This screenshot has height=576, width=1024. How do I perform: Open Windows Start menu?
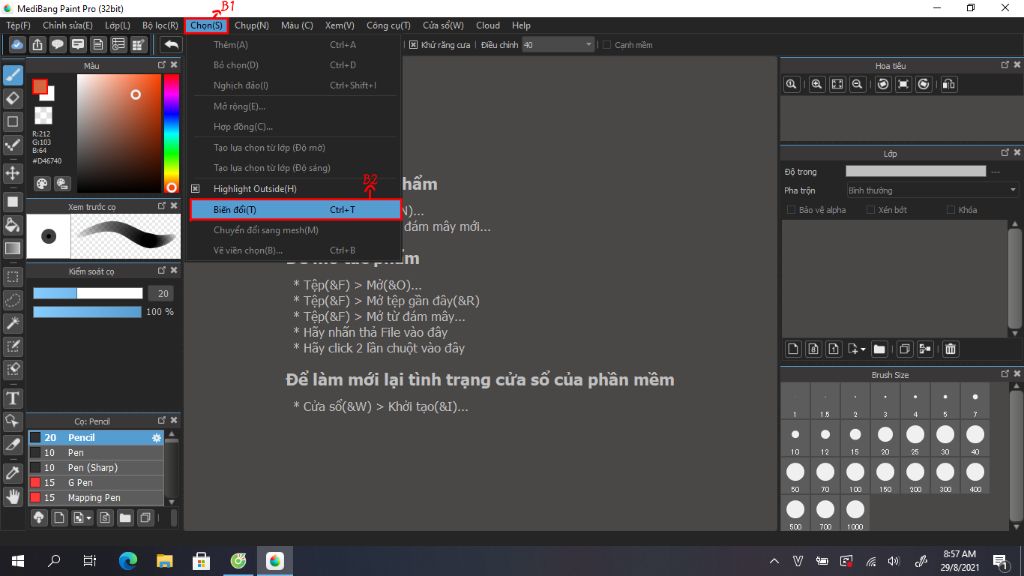coord(18,561)
